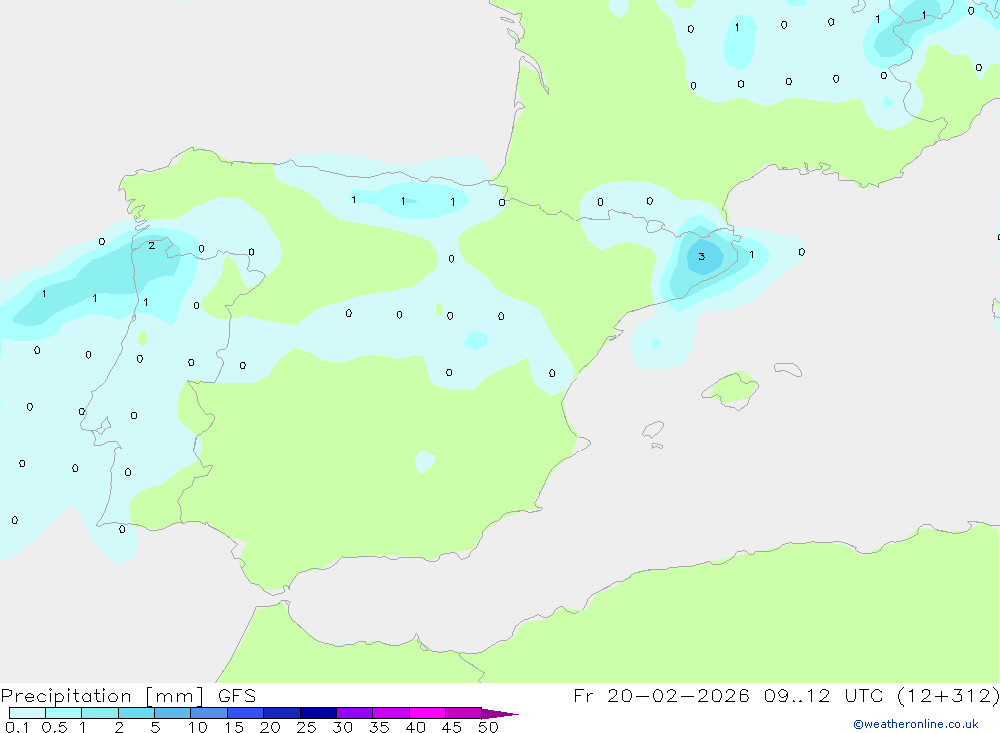Click the '0.1' legend scale label
The height and width of the screenshot is (733, 1000).
pyautogui.click(x=17, y=727)
